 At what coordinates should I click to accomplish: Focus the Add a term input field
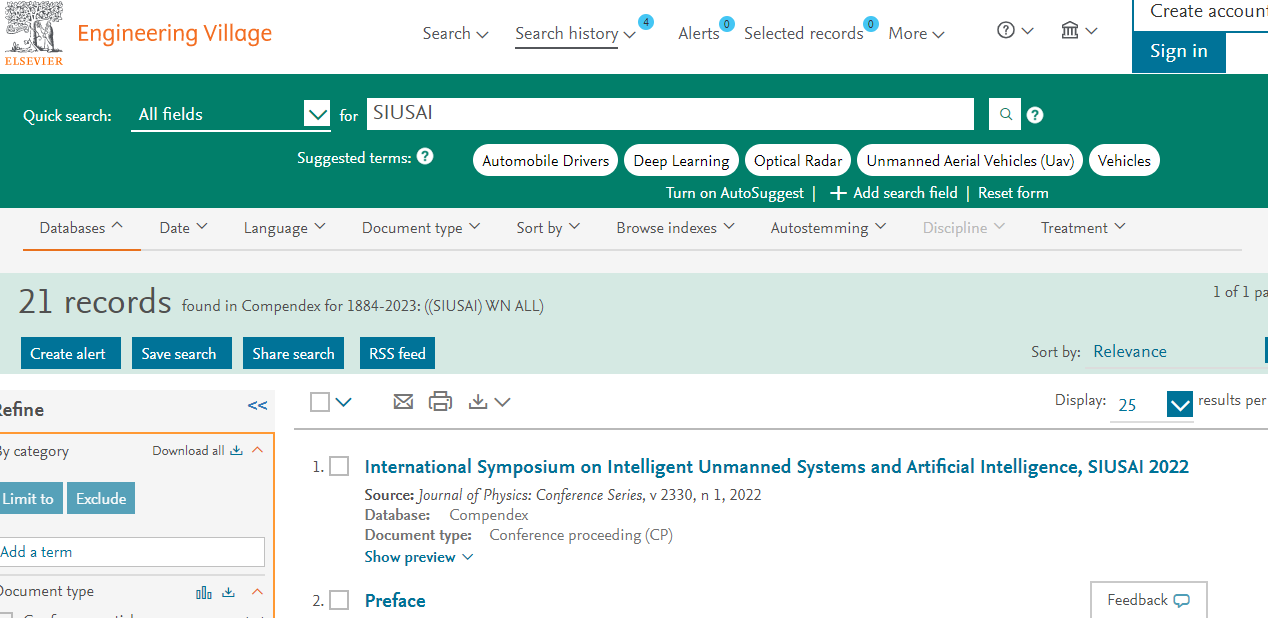[x=132, y=552]
